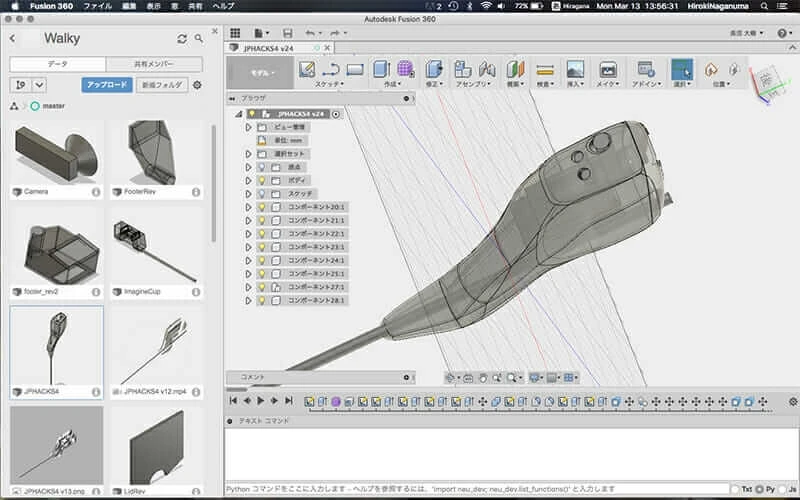Toggle visibility bulb for the ボディ folder
This screenshot has width=800, height=500.
pos(262,180)
